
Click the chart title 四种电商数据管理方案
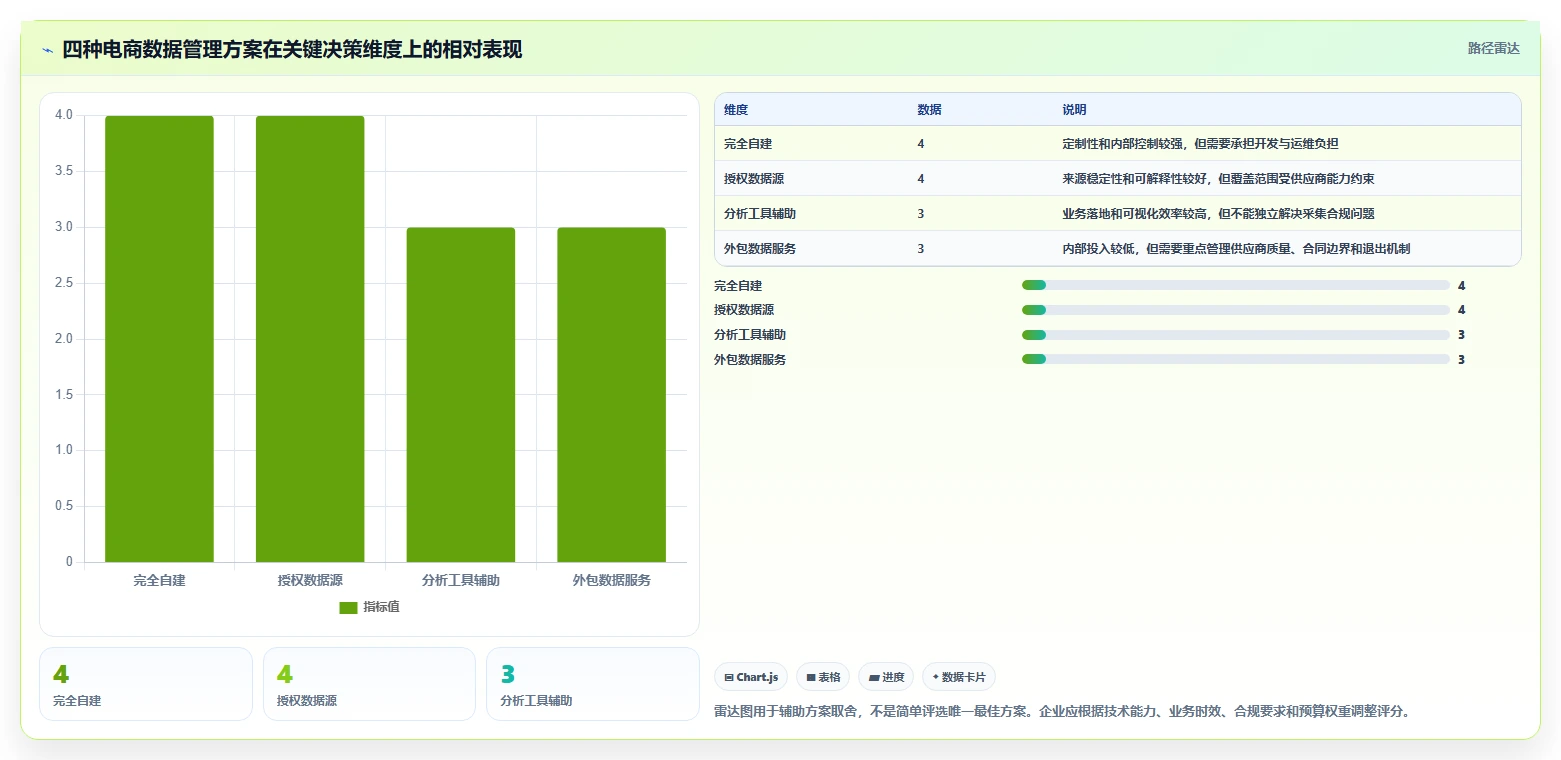[292, 49]
